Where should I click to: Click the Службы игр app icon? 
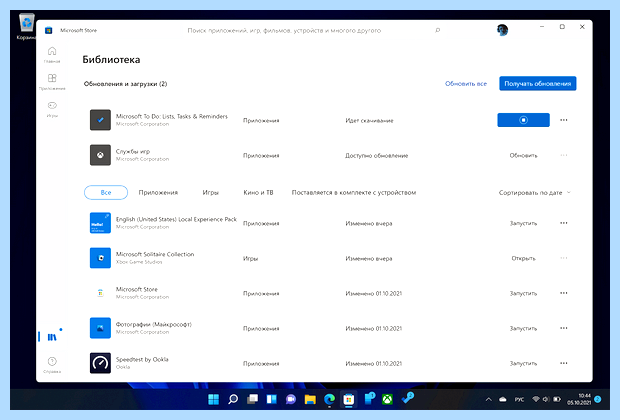pyautogui.click(x=100, y=155)
